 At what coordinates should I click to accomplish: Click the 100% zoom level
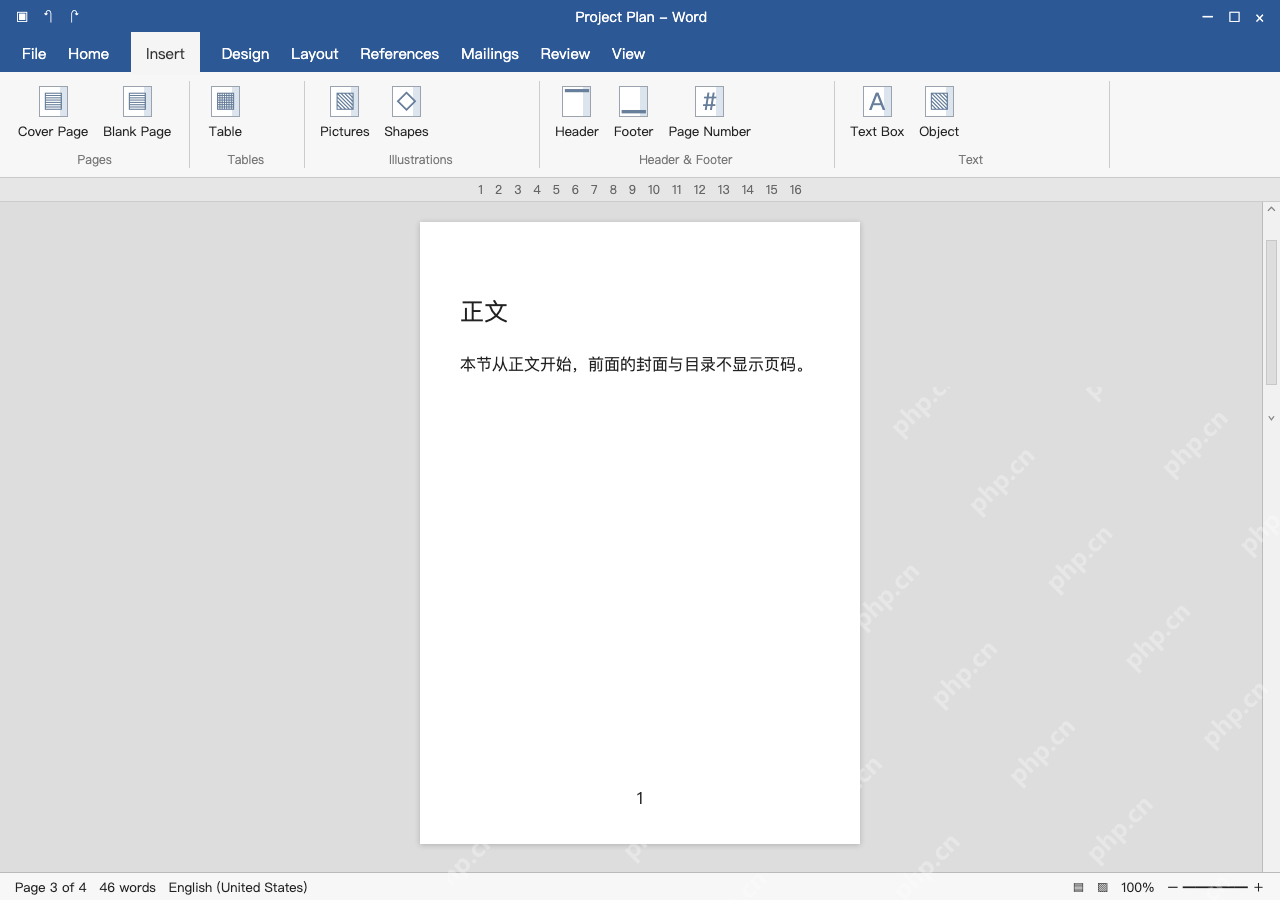[x=1137, y=887]
